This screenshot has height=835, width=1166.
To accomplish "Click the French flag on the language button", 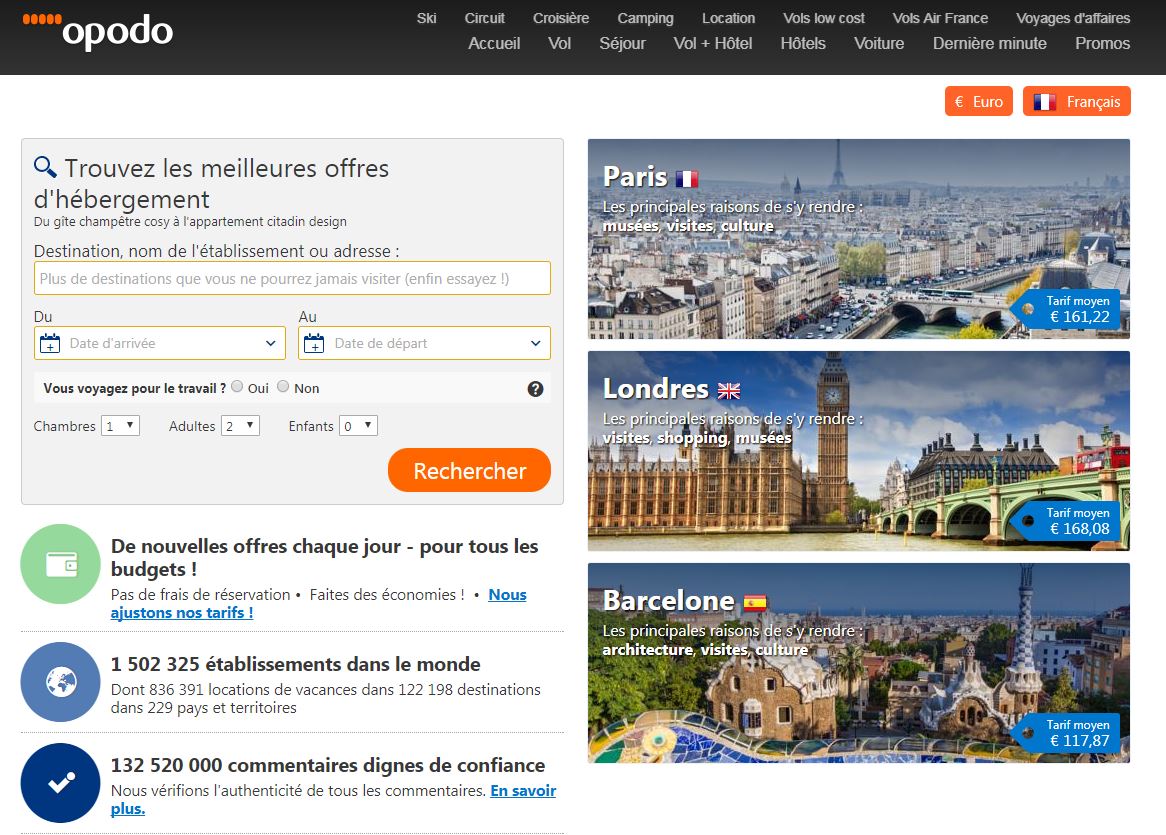I will point(1046,101).
